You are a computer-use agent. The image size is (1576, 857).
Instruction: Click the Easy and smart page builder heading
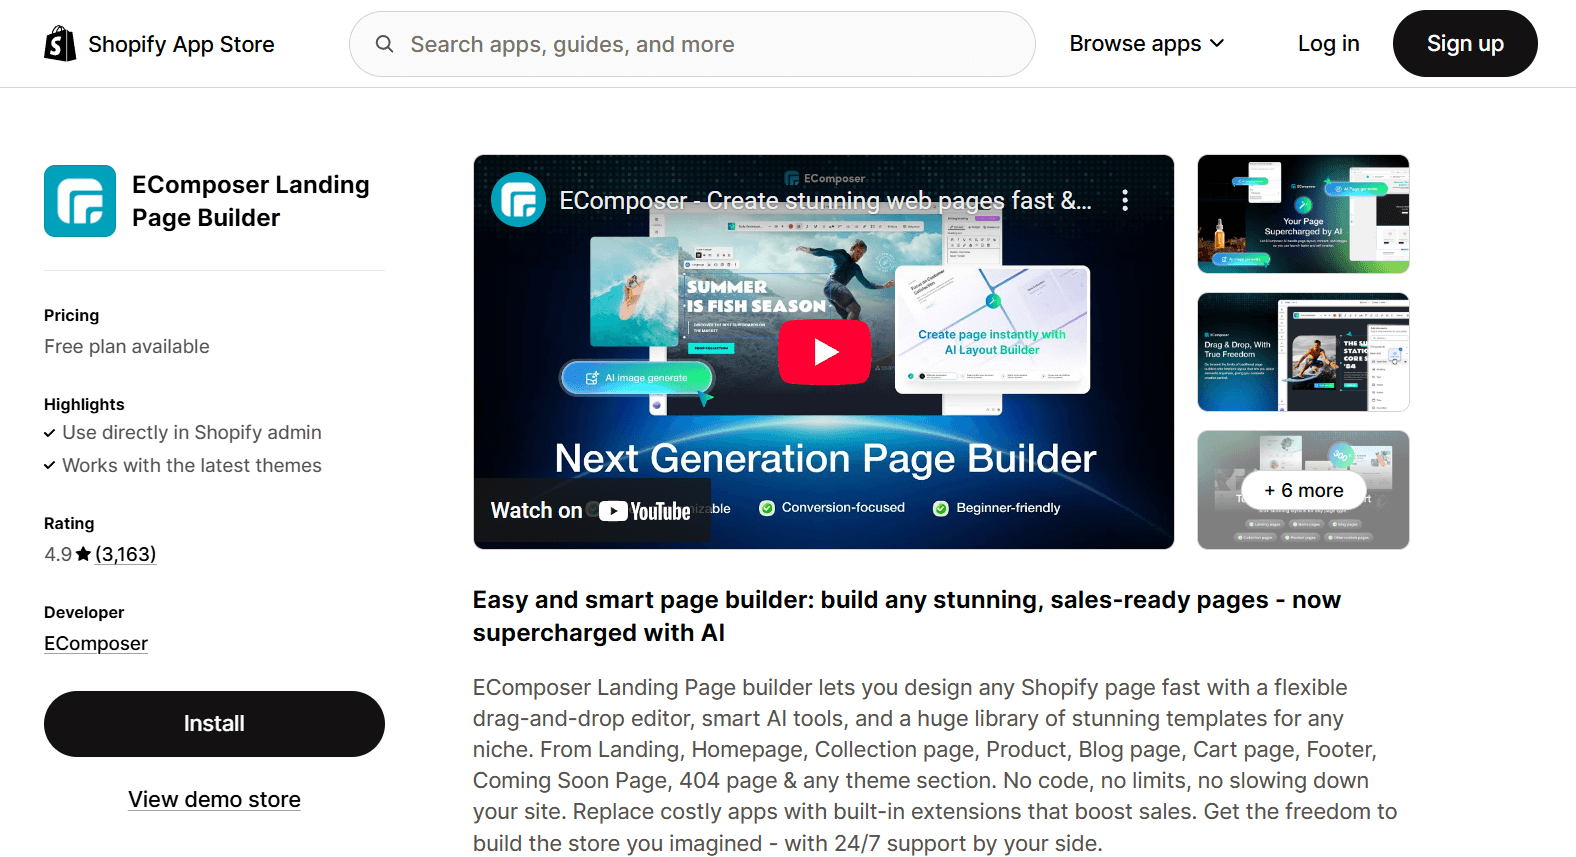point(907,616)
